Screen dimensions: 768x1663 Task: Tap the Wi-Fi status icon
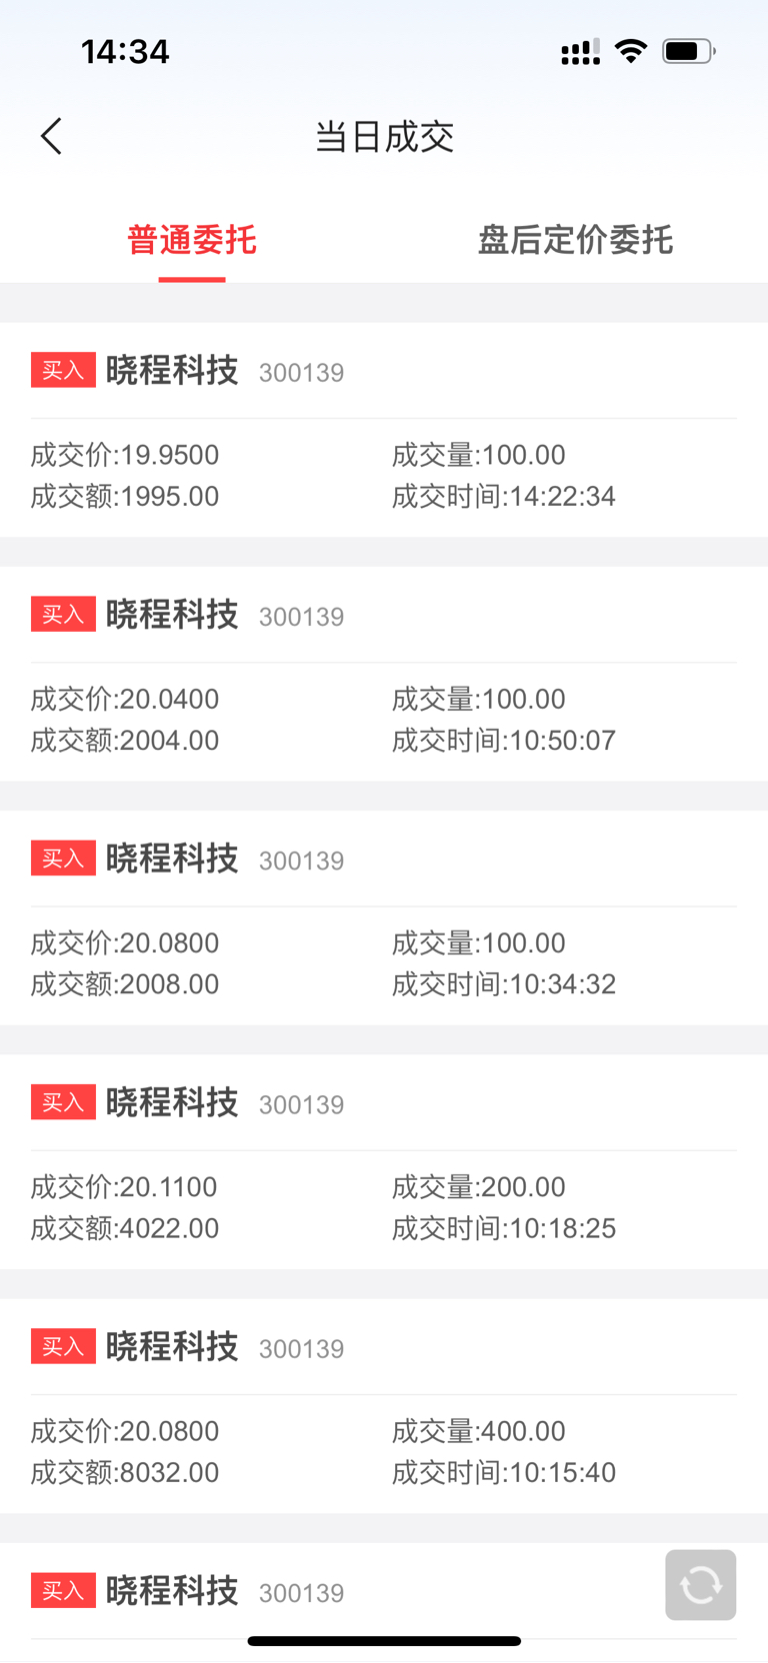631,51
